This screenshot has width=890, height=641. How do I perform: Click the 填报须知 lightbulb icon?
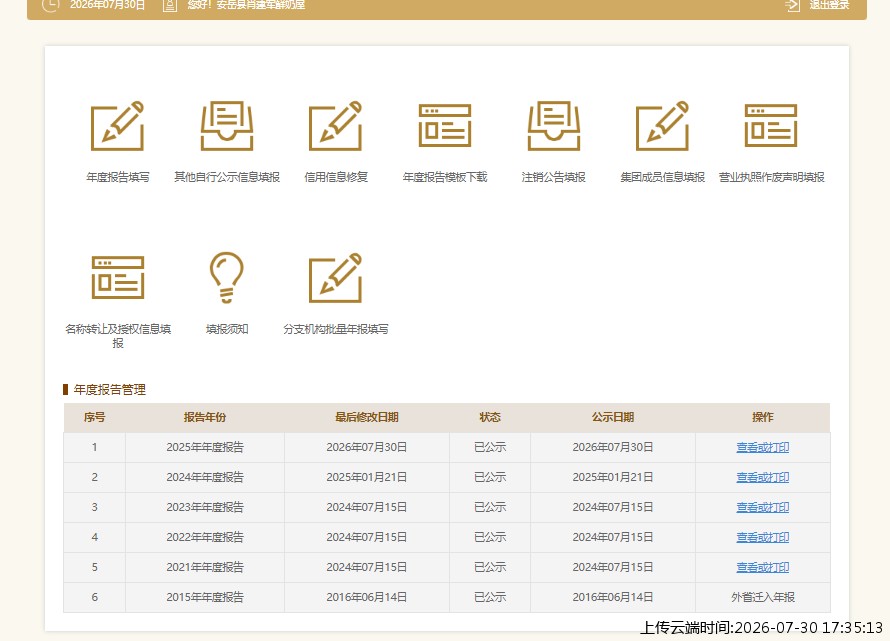[226, 278]
